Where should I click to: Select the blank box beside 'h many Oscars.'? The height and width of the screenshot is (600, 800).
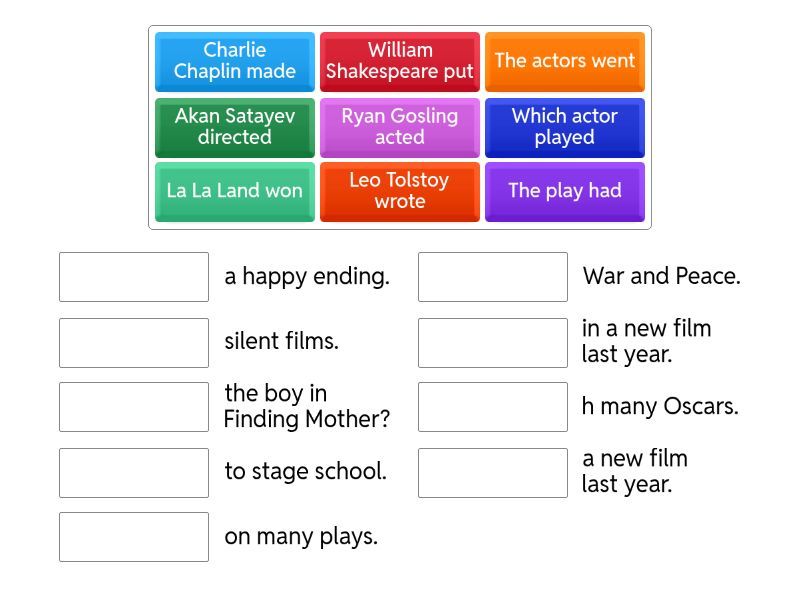(x=493, y=407)
